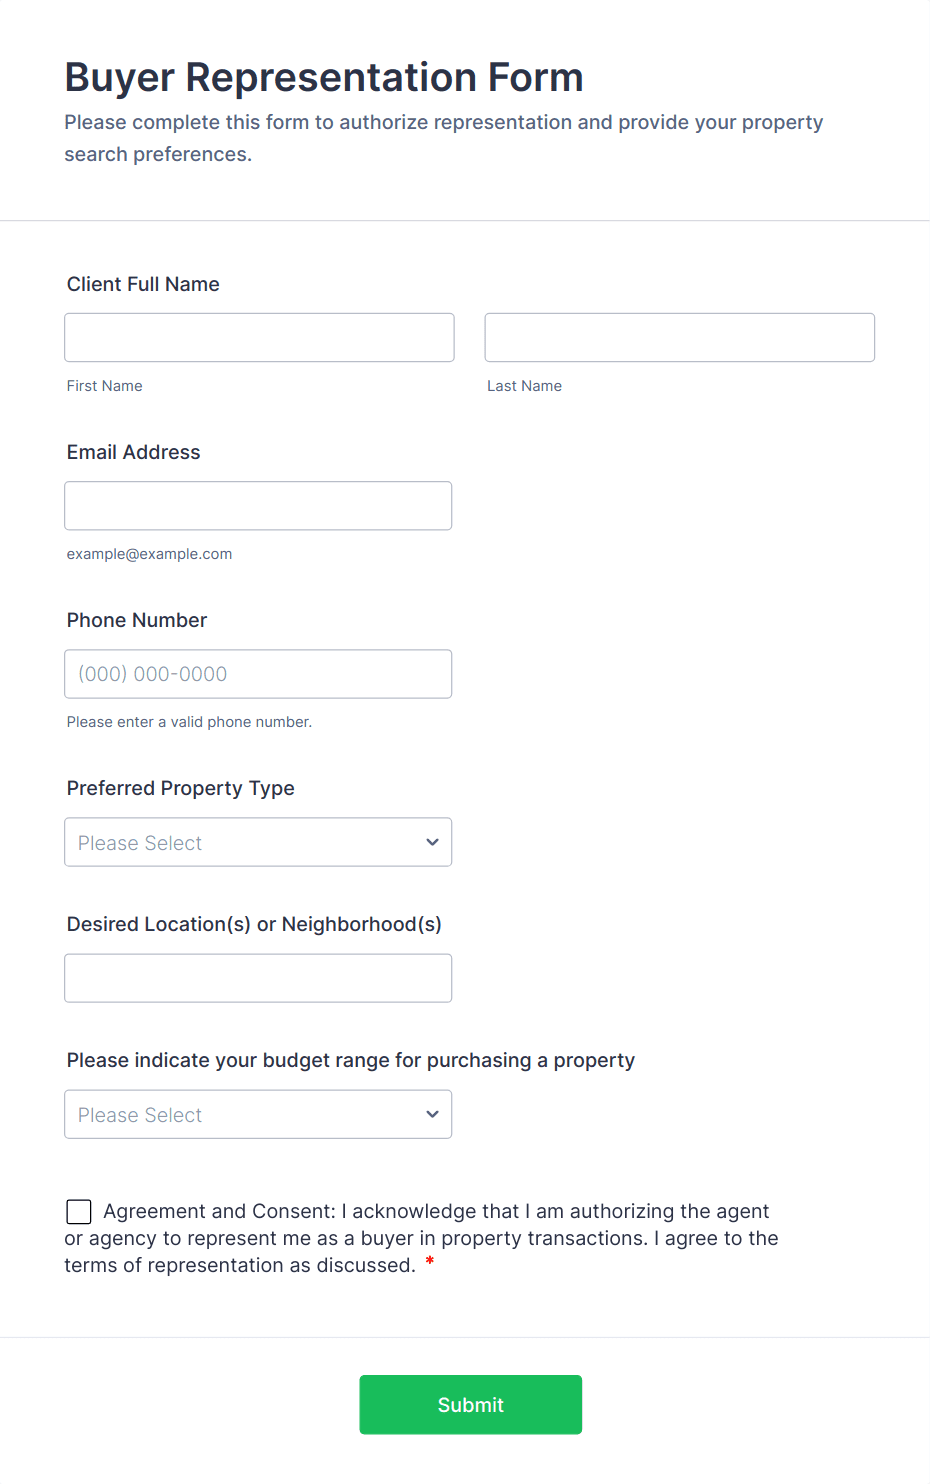Click the "First Name" sublabel text
The height and width of the screenshot is (1484, 930).
click(x=105, y=386)
